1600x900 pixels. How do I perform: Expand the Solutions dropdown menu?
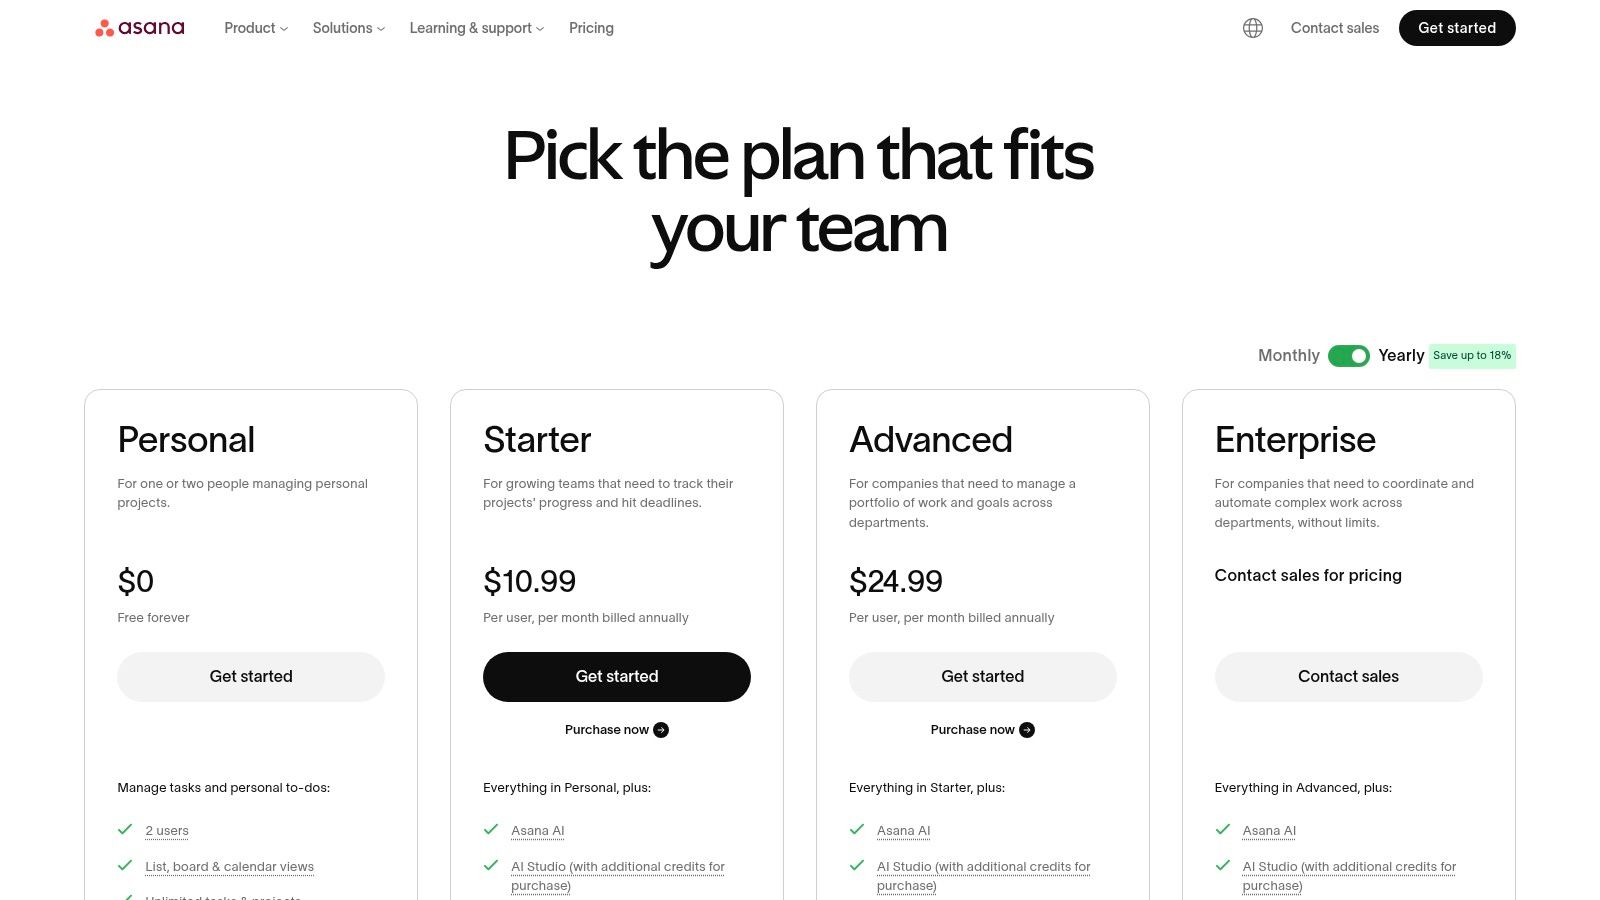[348, 28]
